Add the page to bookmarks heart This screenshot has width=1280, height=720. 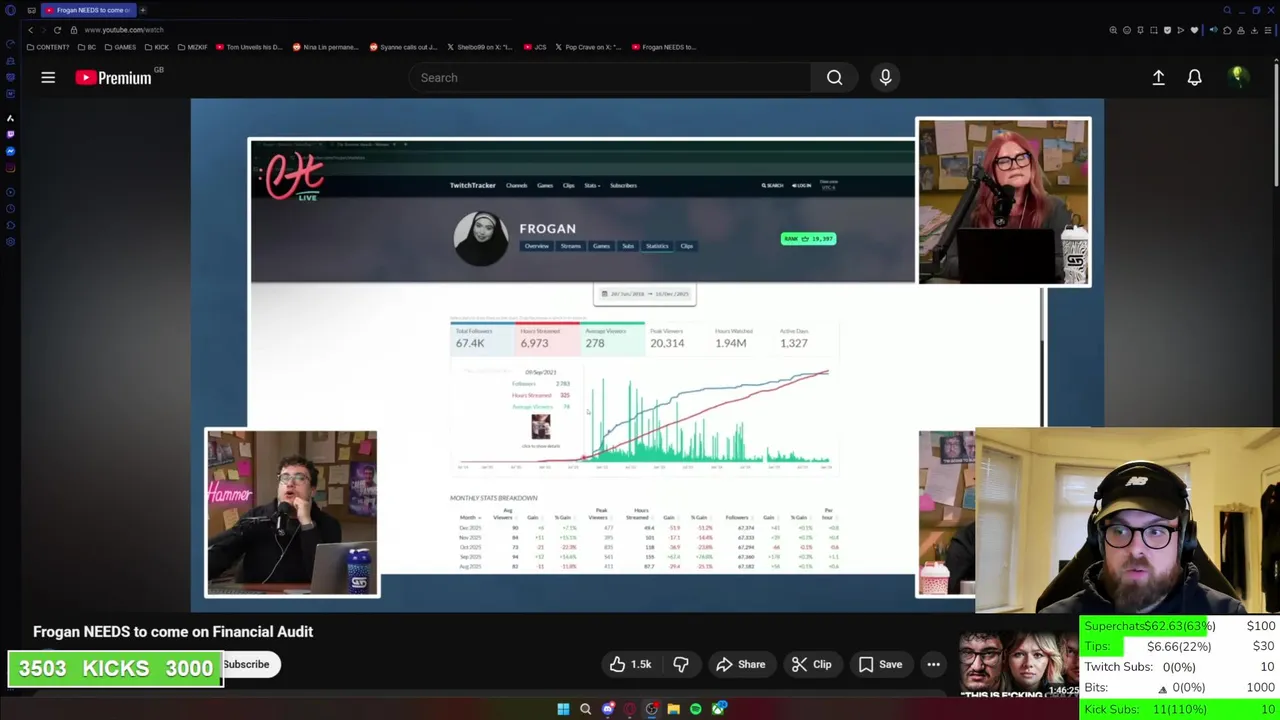[x=1194, y=30]
